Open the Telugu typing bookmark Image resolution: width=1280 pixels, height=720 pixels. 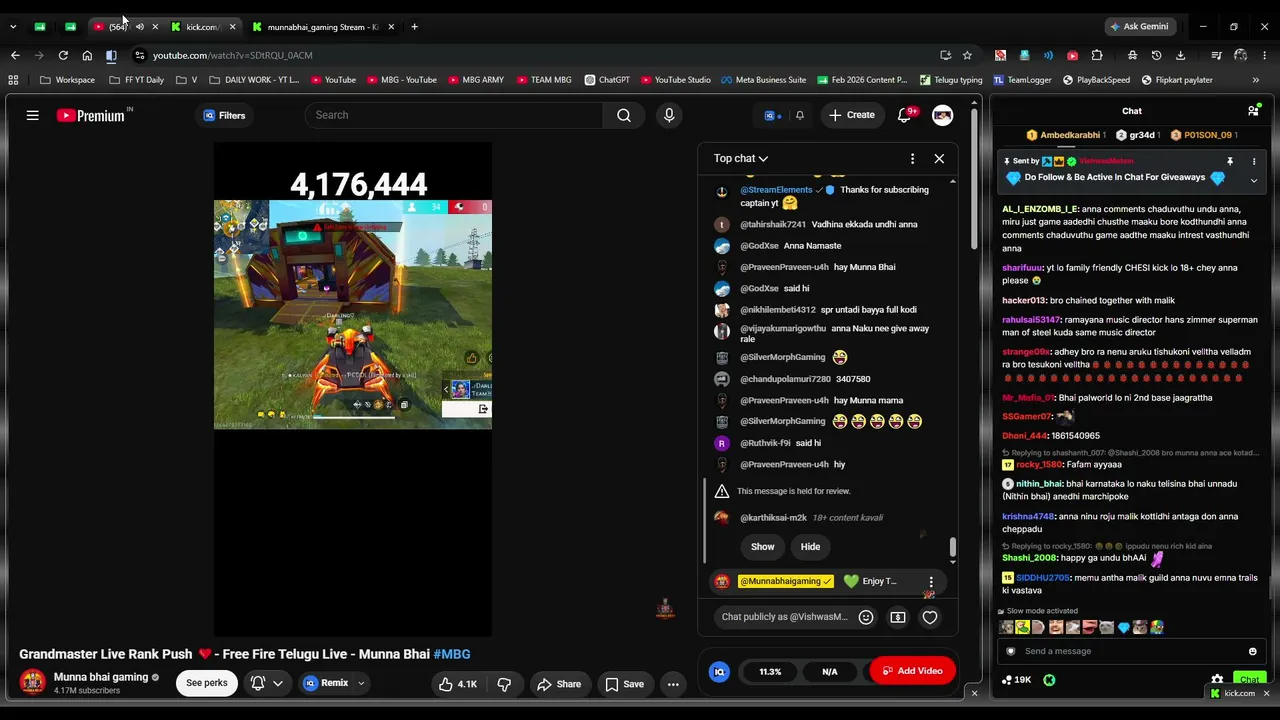[951, 80]
